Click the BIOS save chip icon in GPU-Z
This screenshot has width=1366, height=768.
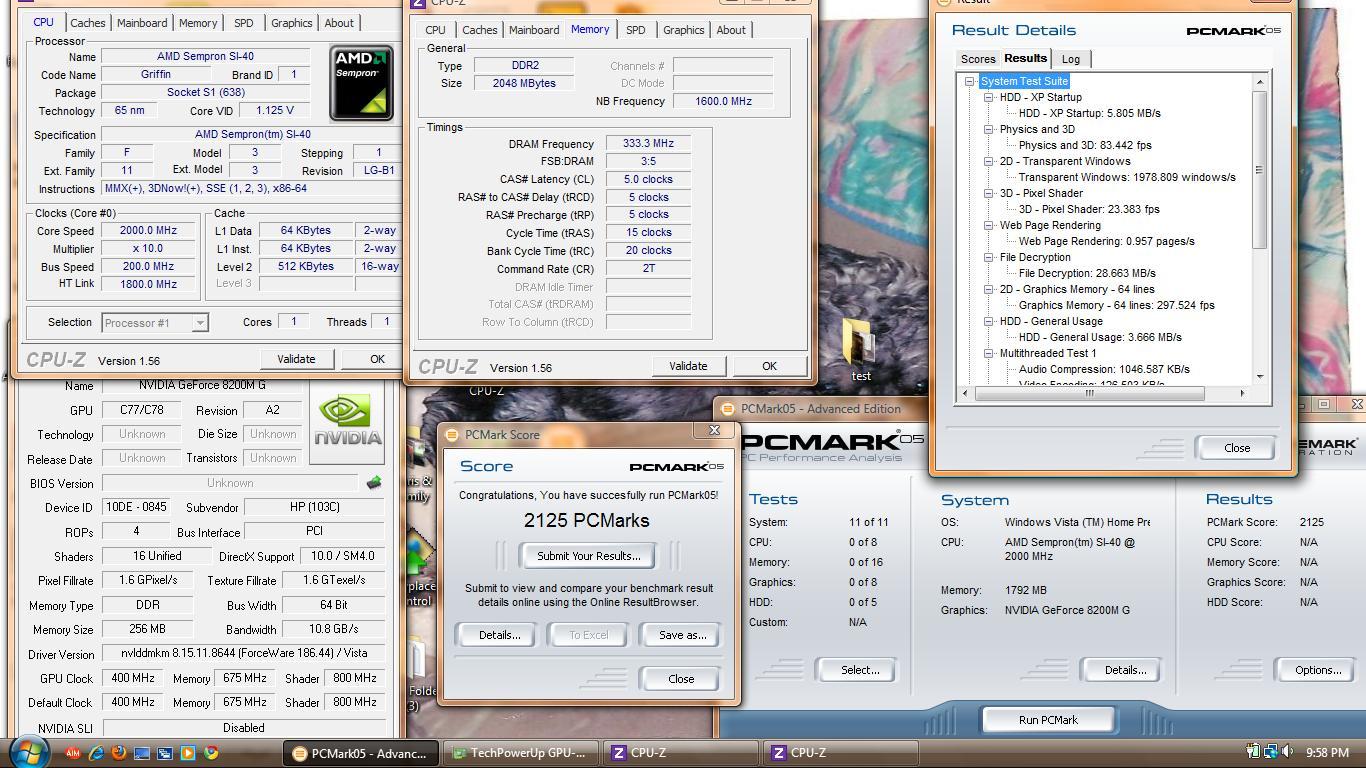coord(374,483)
